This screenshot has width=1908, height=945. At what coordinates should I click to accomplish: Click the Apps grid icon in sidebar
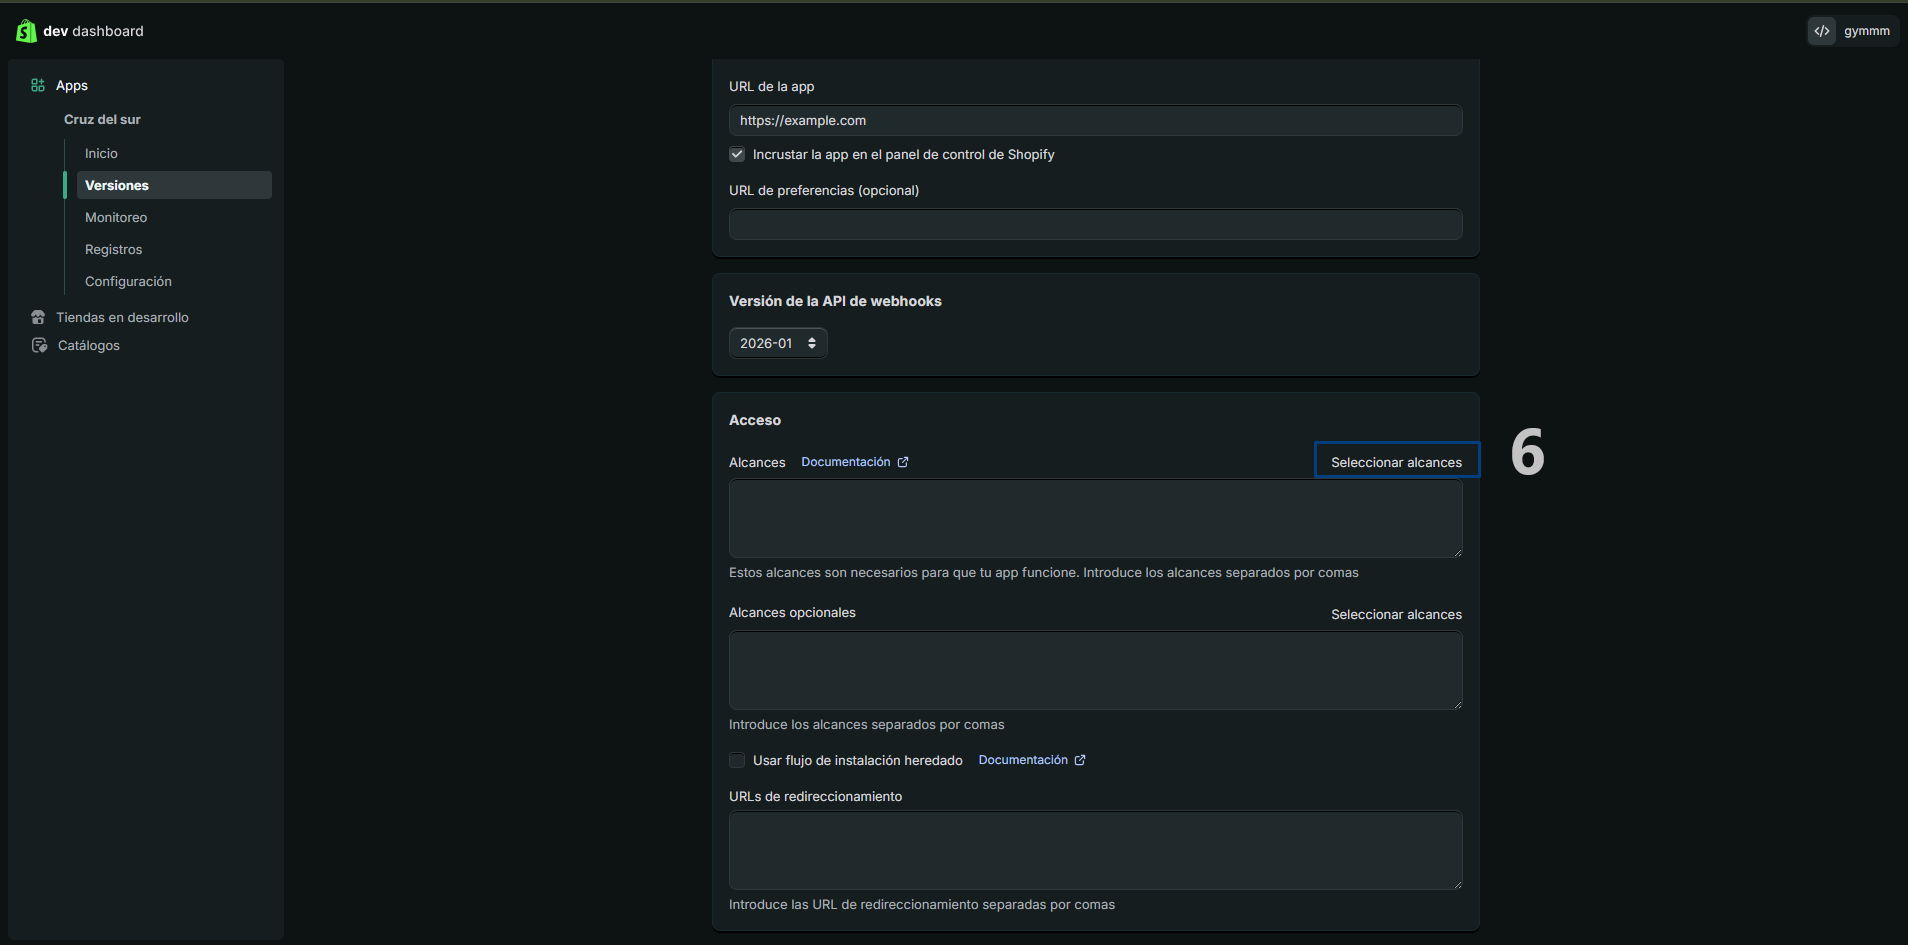(38, 86)
